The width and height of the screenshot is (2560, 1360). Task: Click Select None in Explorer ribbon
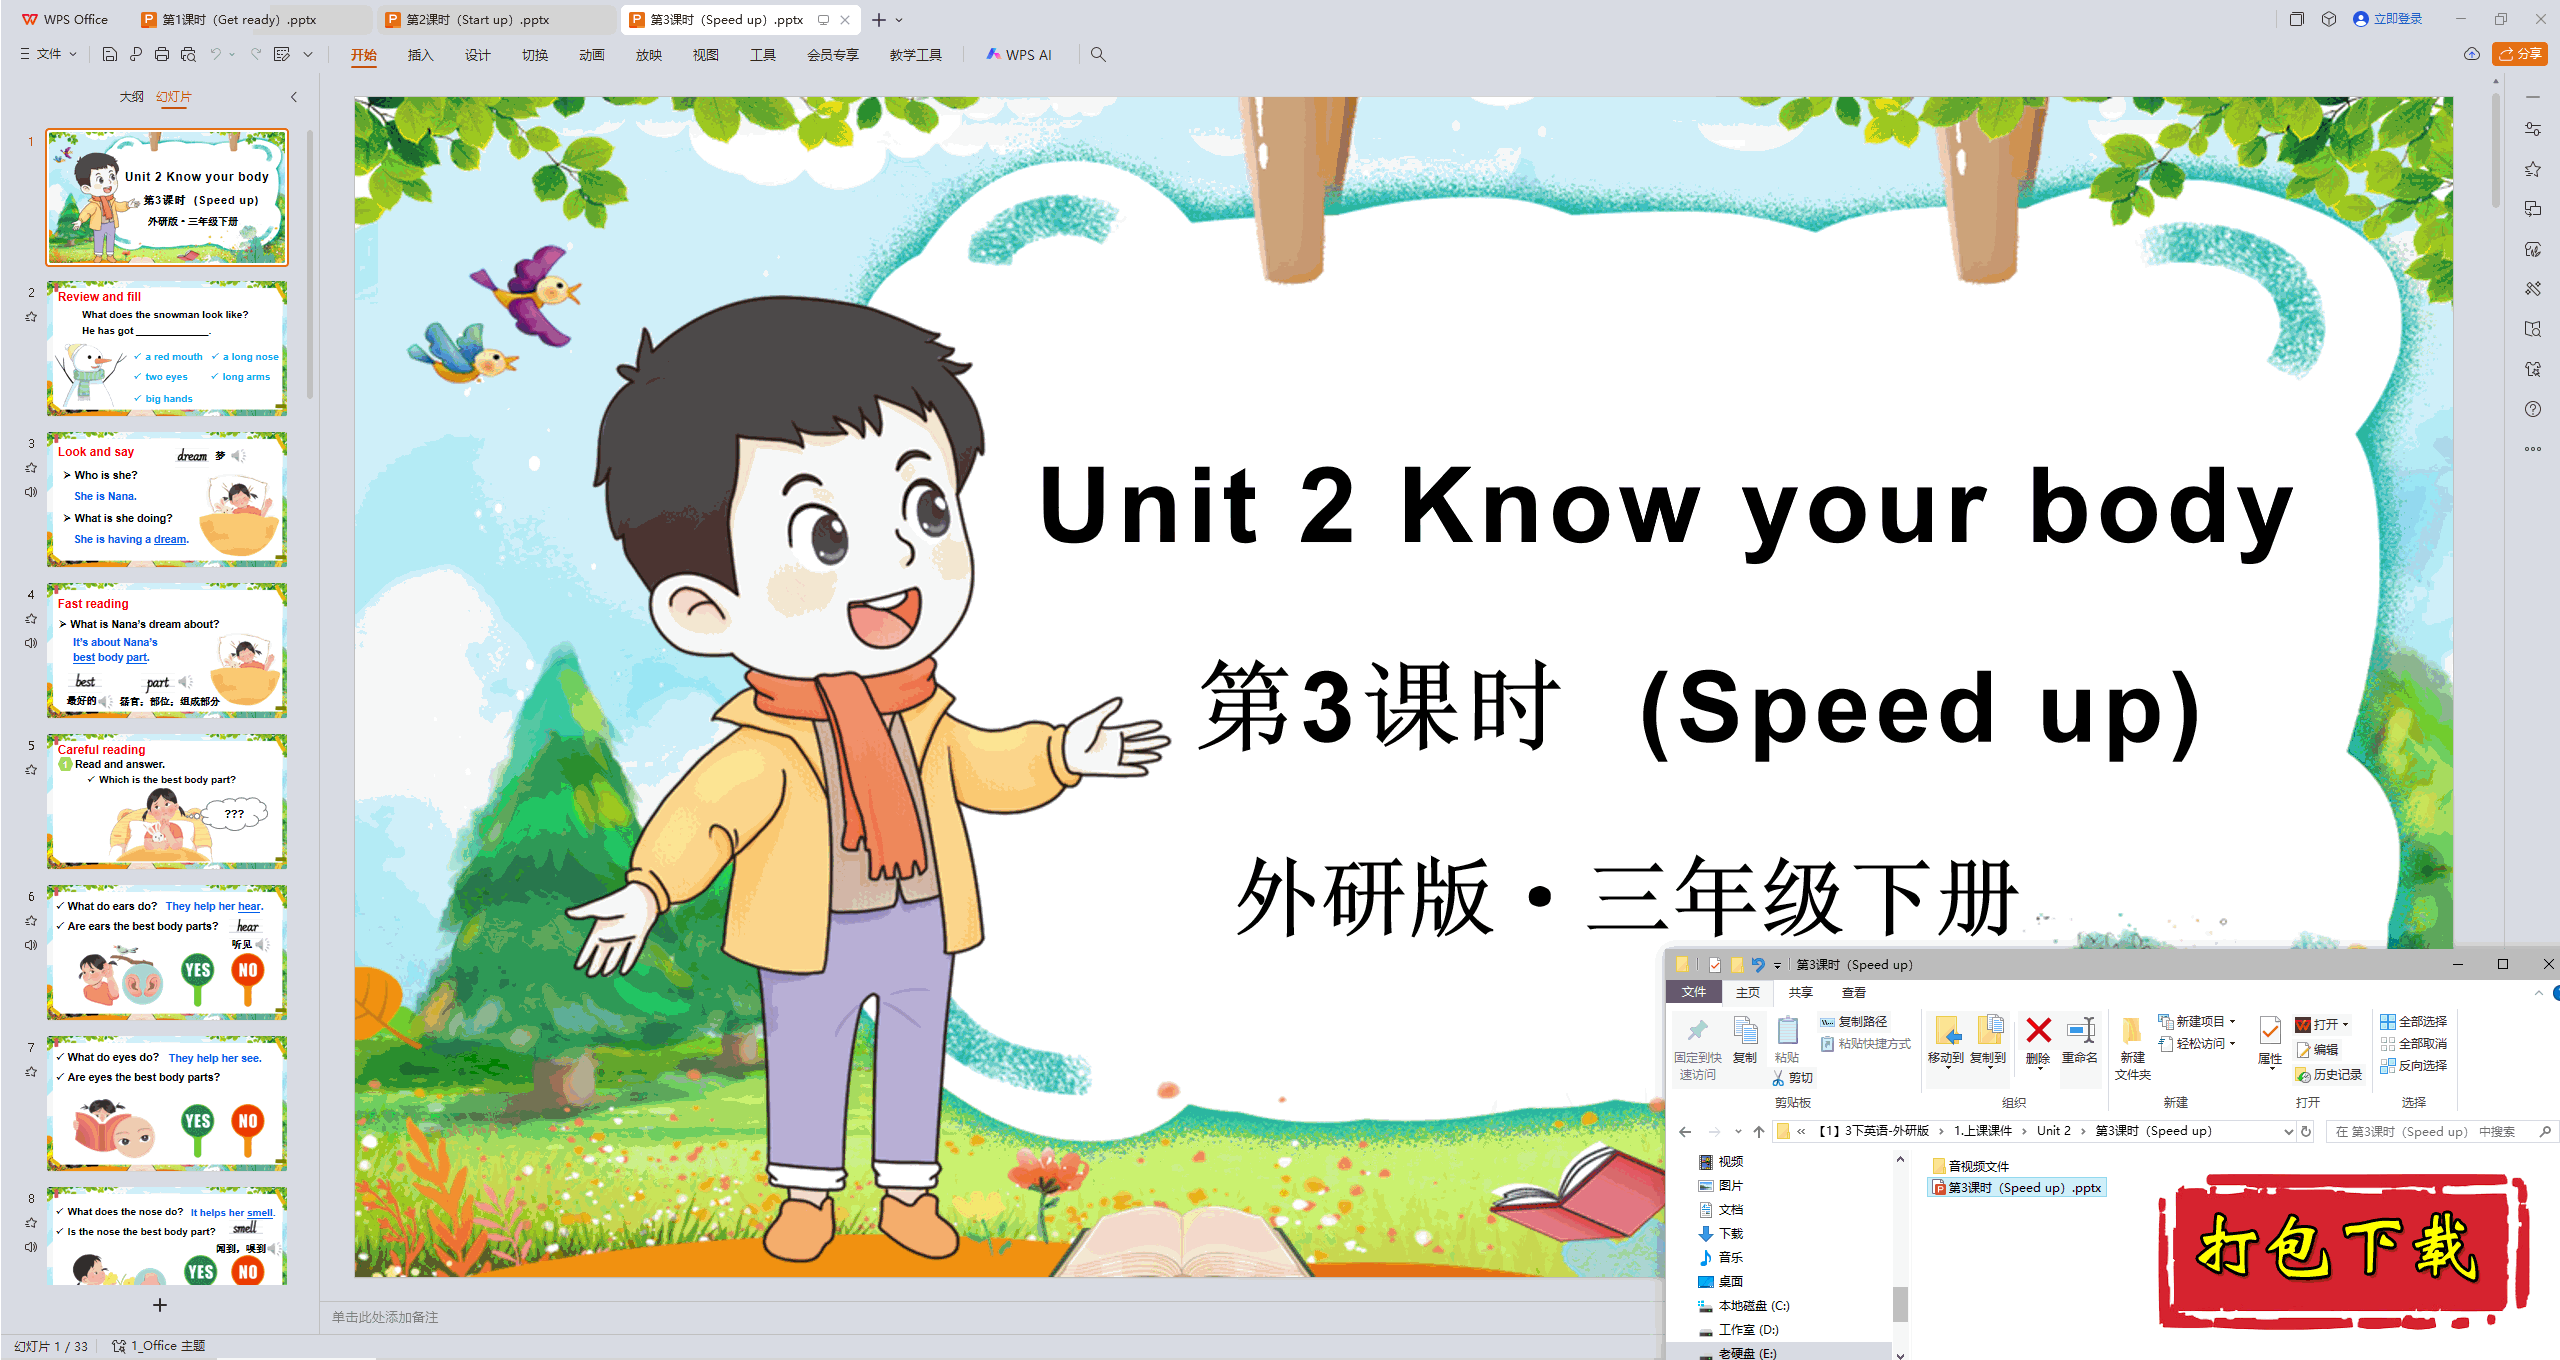pos(2413,1044)
